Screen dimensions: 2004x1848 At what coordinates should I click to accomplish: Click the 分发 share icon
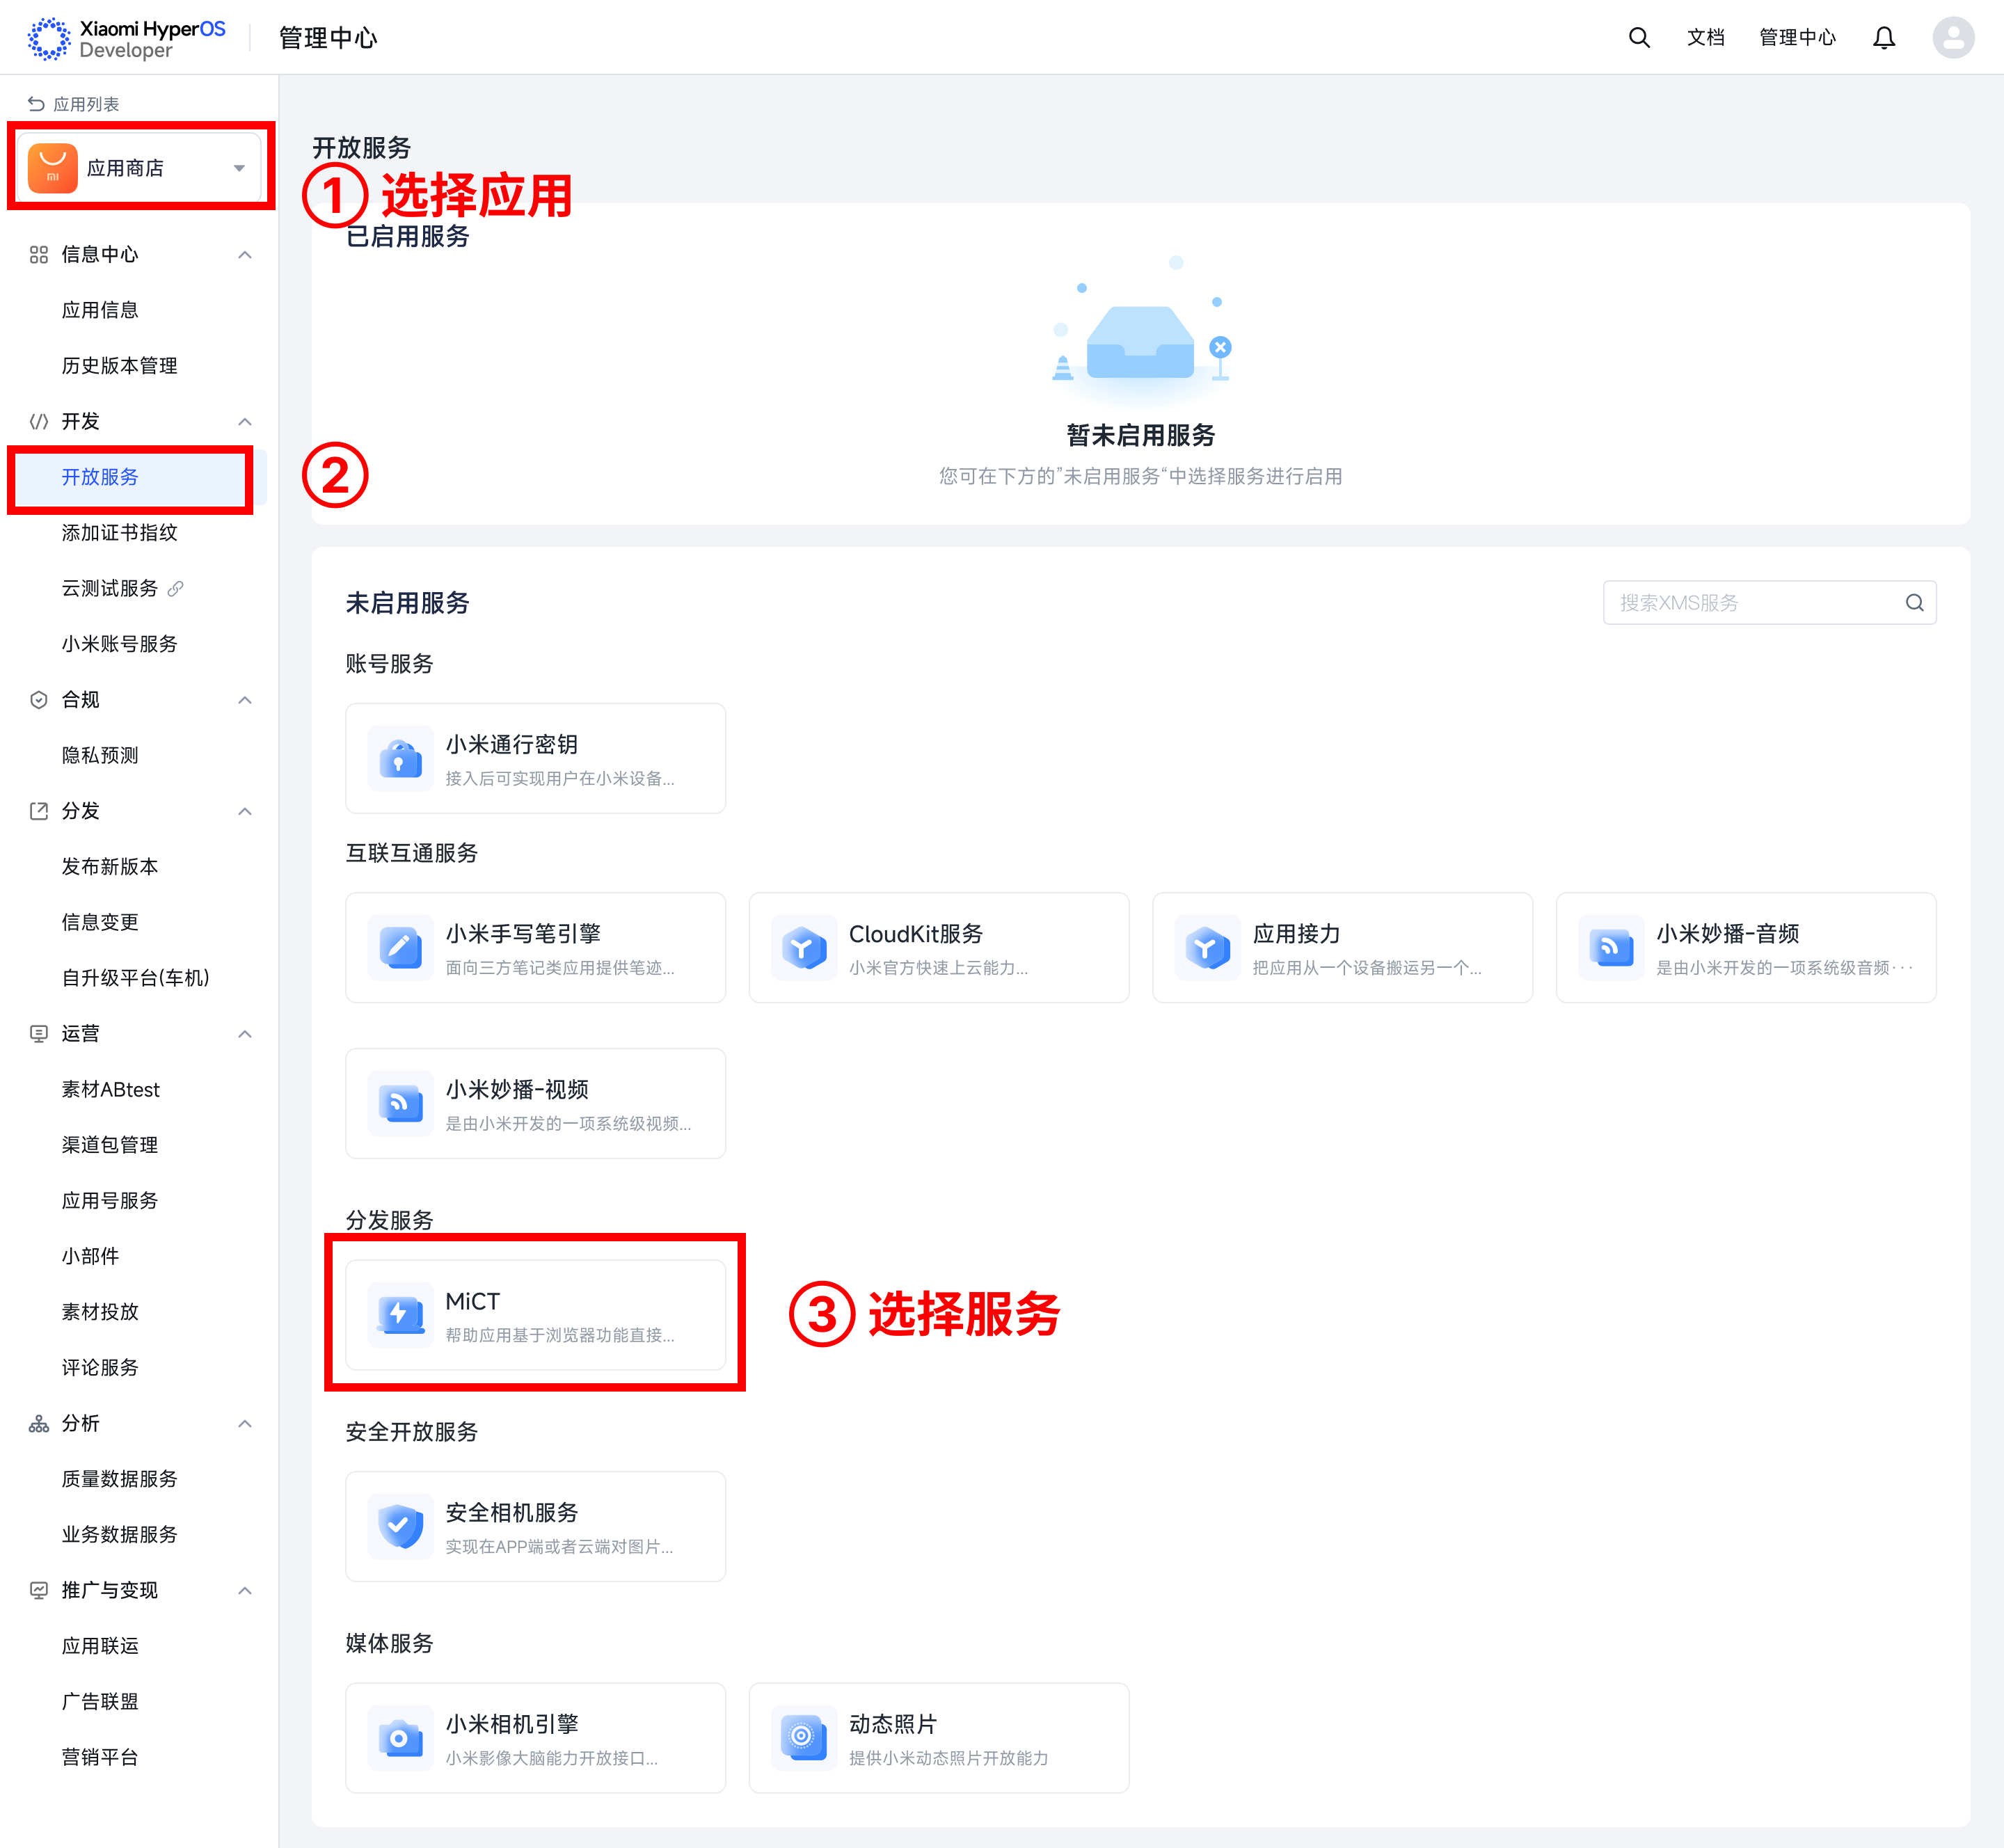click(x=39, y=811)
